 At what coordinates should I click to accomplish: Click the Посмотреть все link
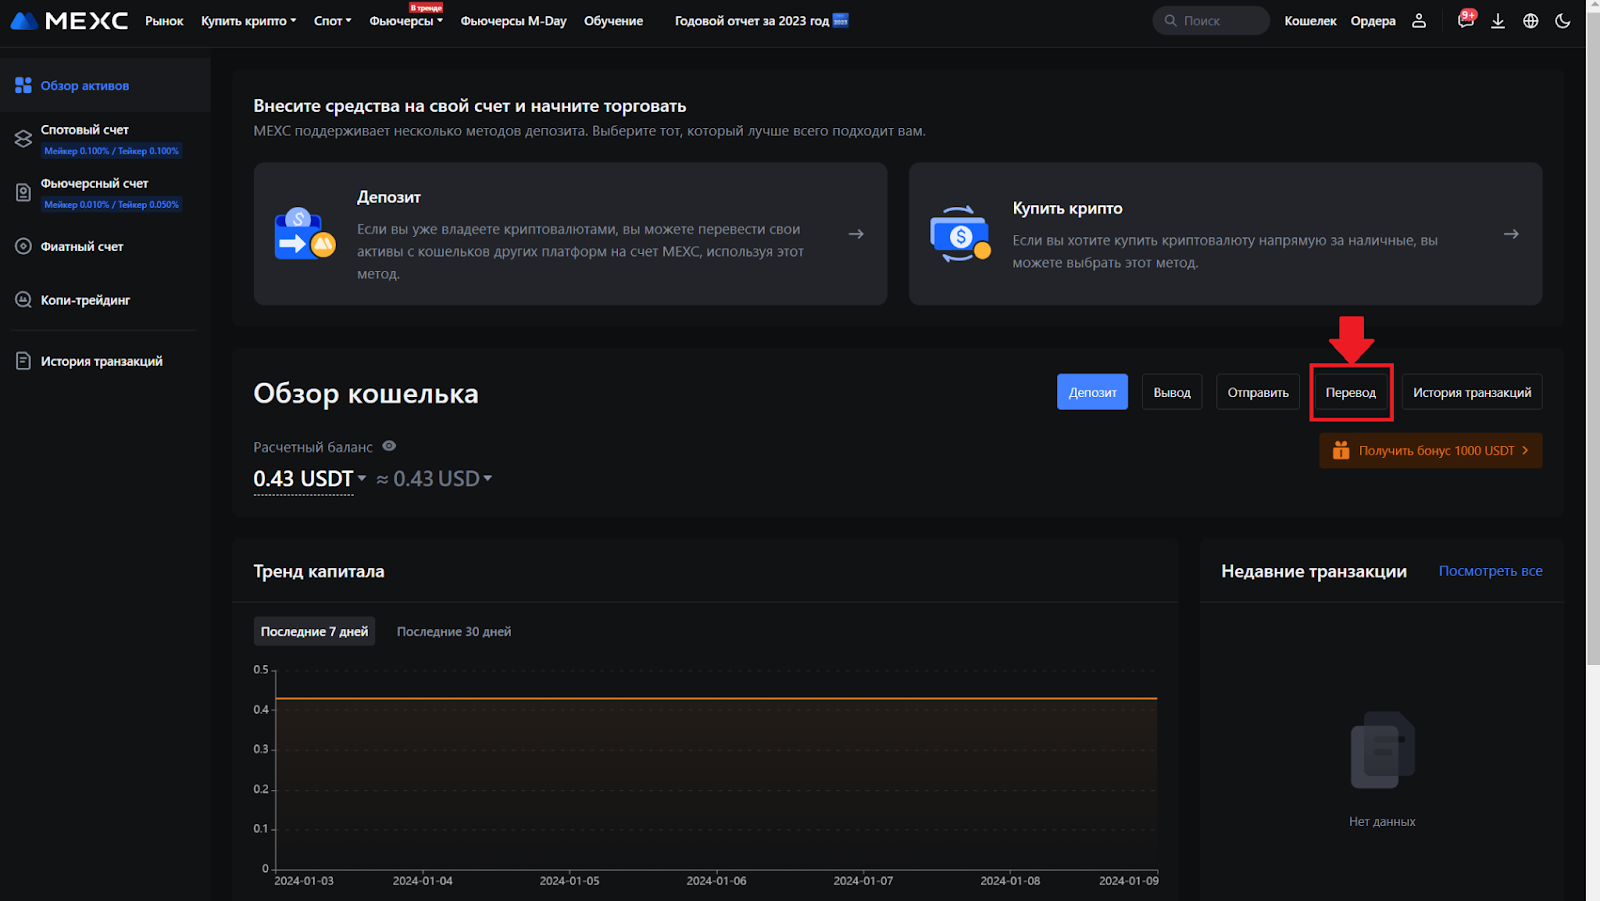point(1490,571)
